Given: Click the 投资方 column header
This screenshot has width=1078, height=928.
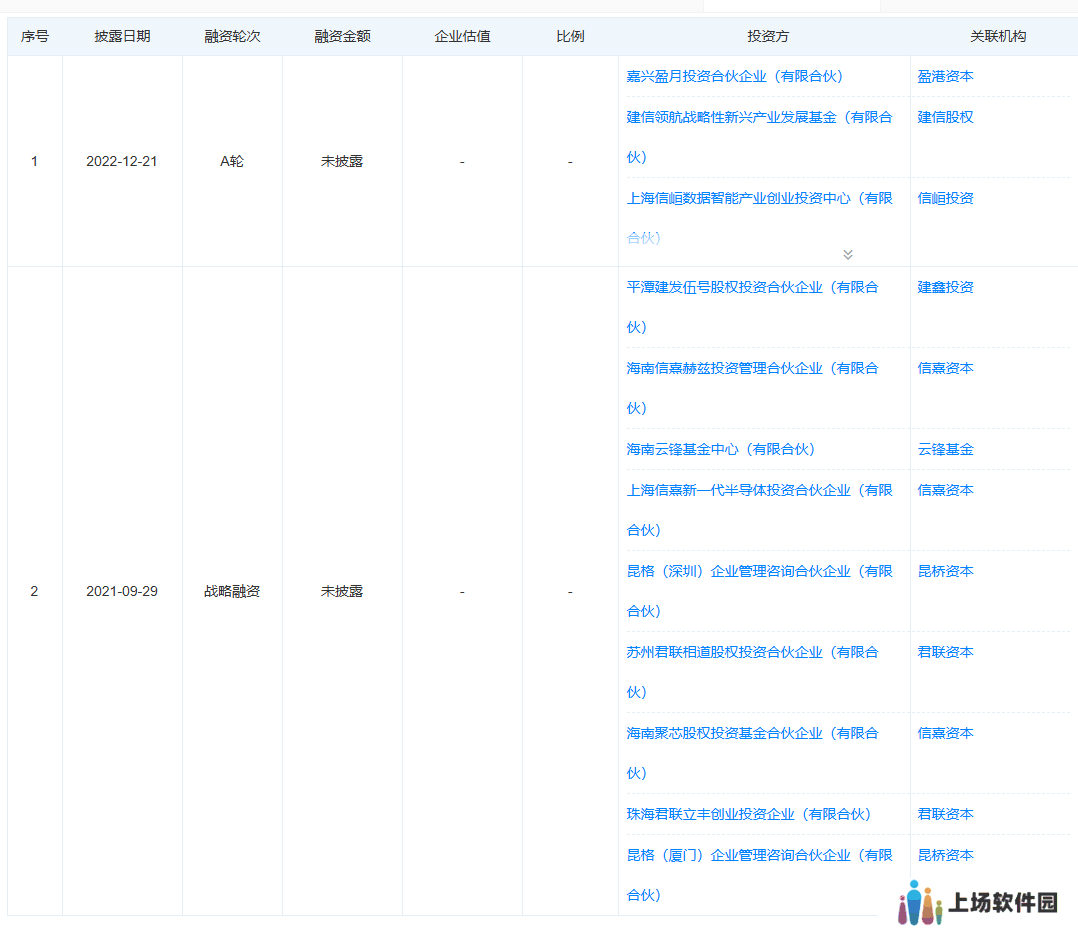Looking at the screenshot, I should pyautogui.click(x=768, y=36).
